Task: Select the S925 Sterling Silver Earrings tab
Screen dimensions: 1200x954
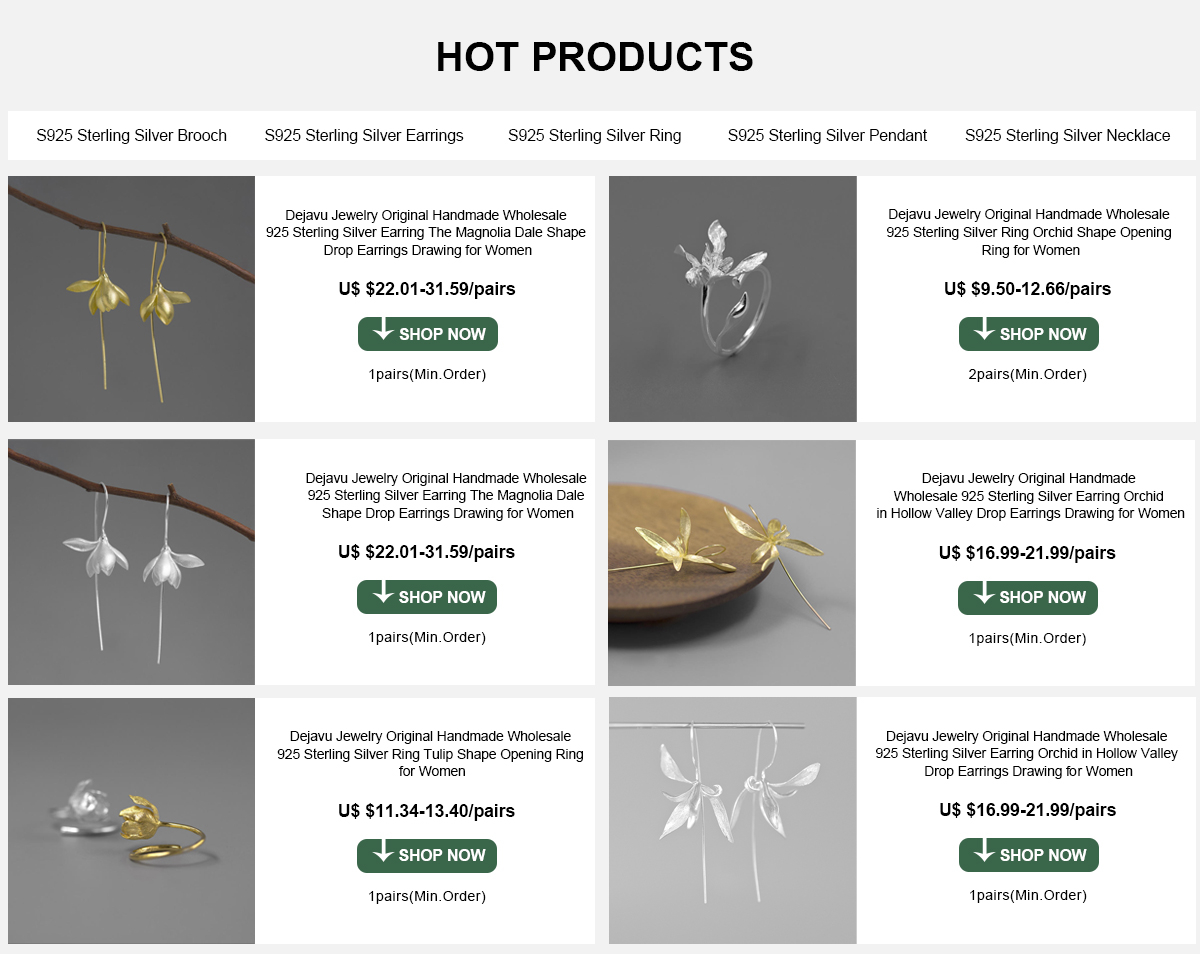Action: coord(364,135)
